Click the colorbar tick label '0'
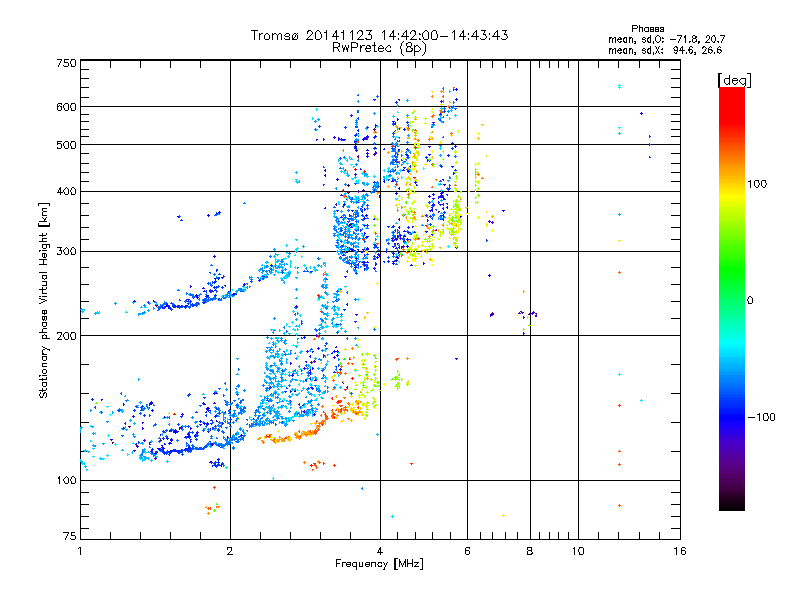 click(x=750, y=301)
